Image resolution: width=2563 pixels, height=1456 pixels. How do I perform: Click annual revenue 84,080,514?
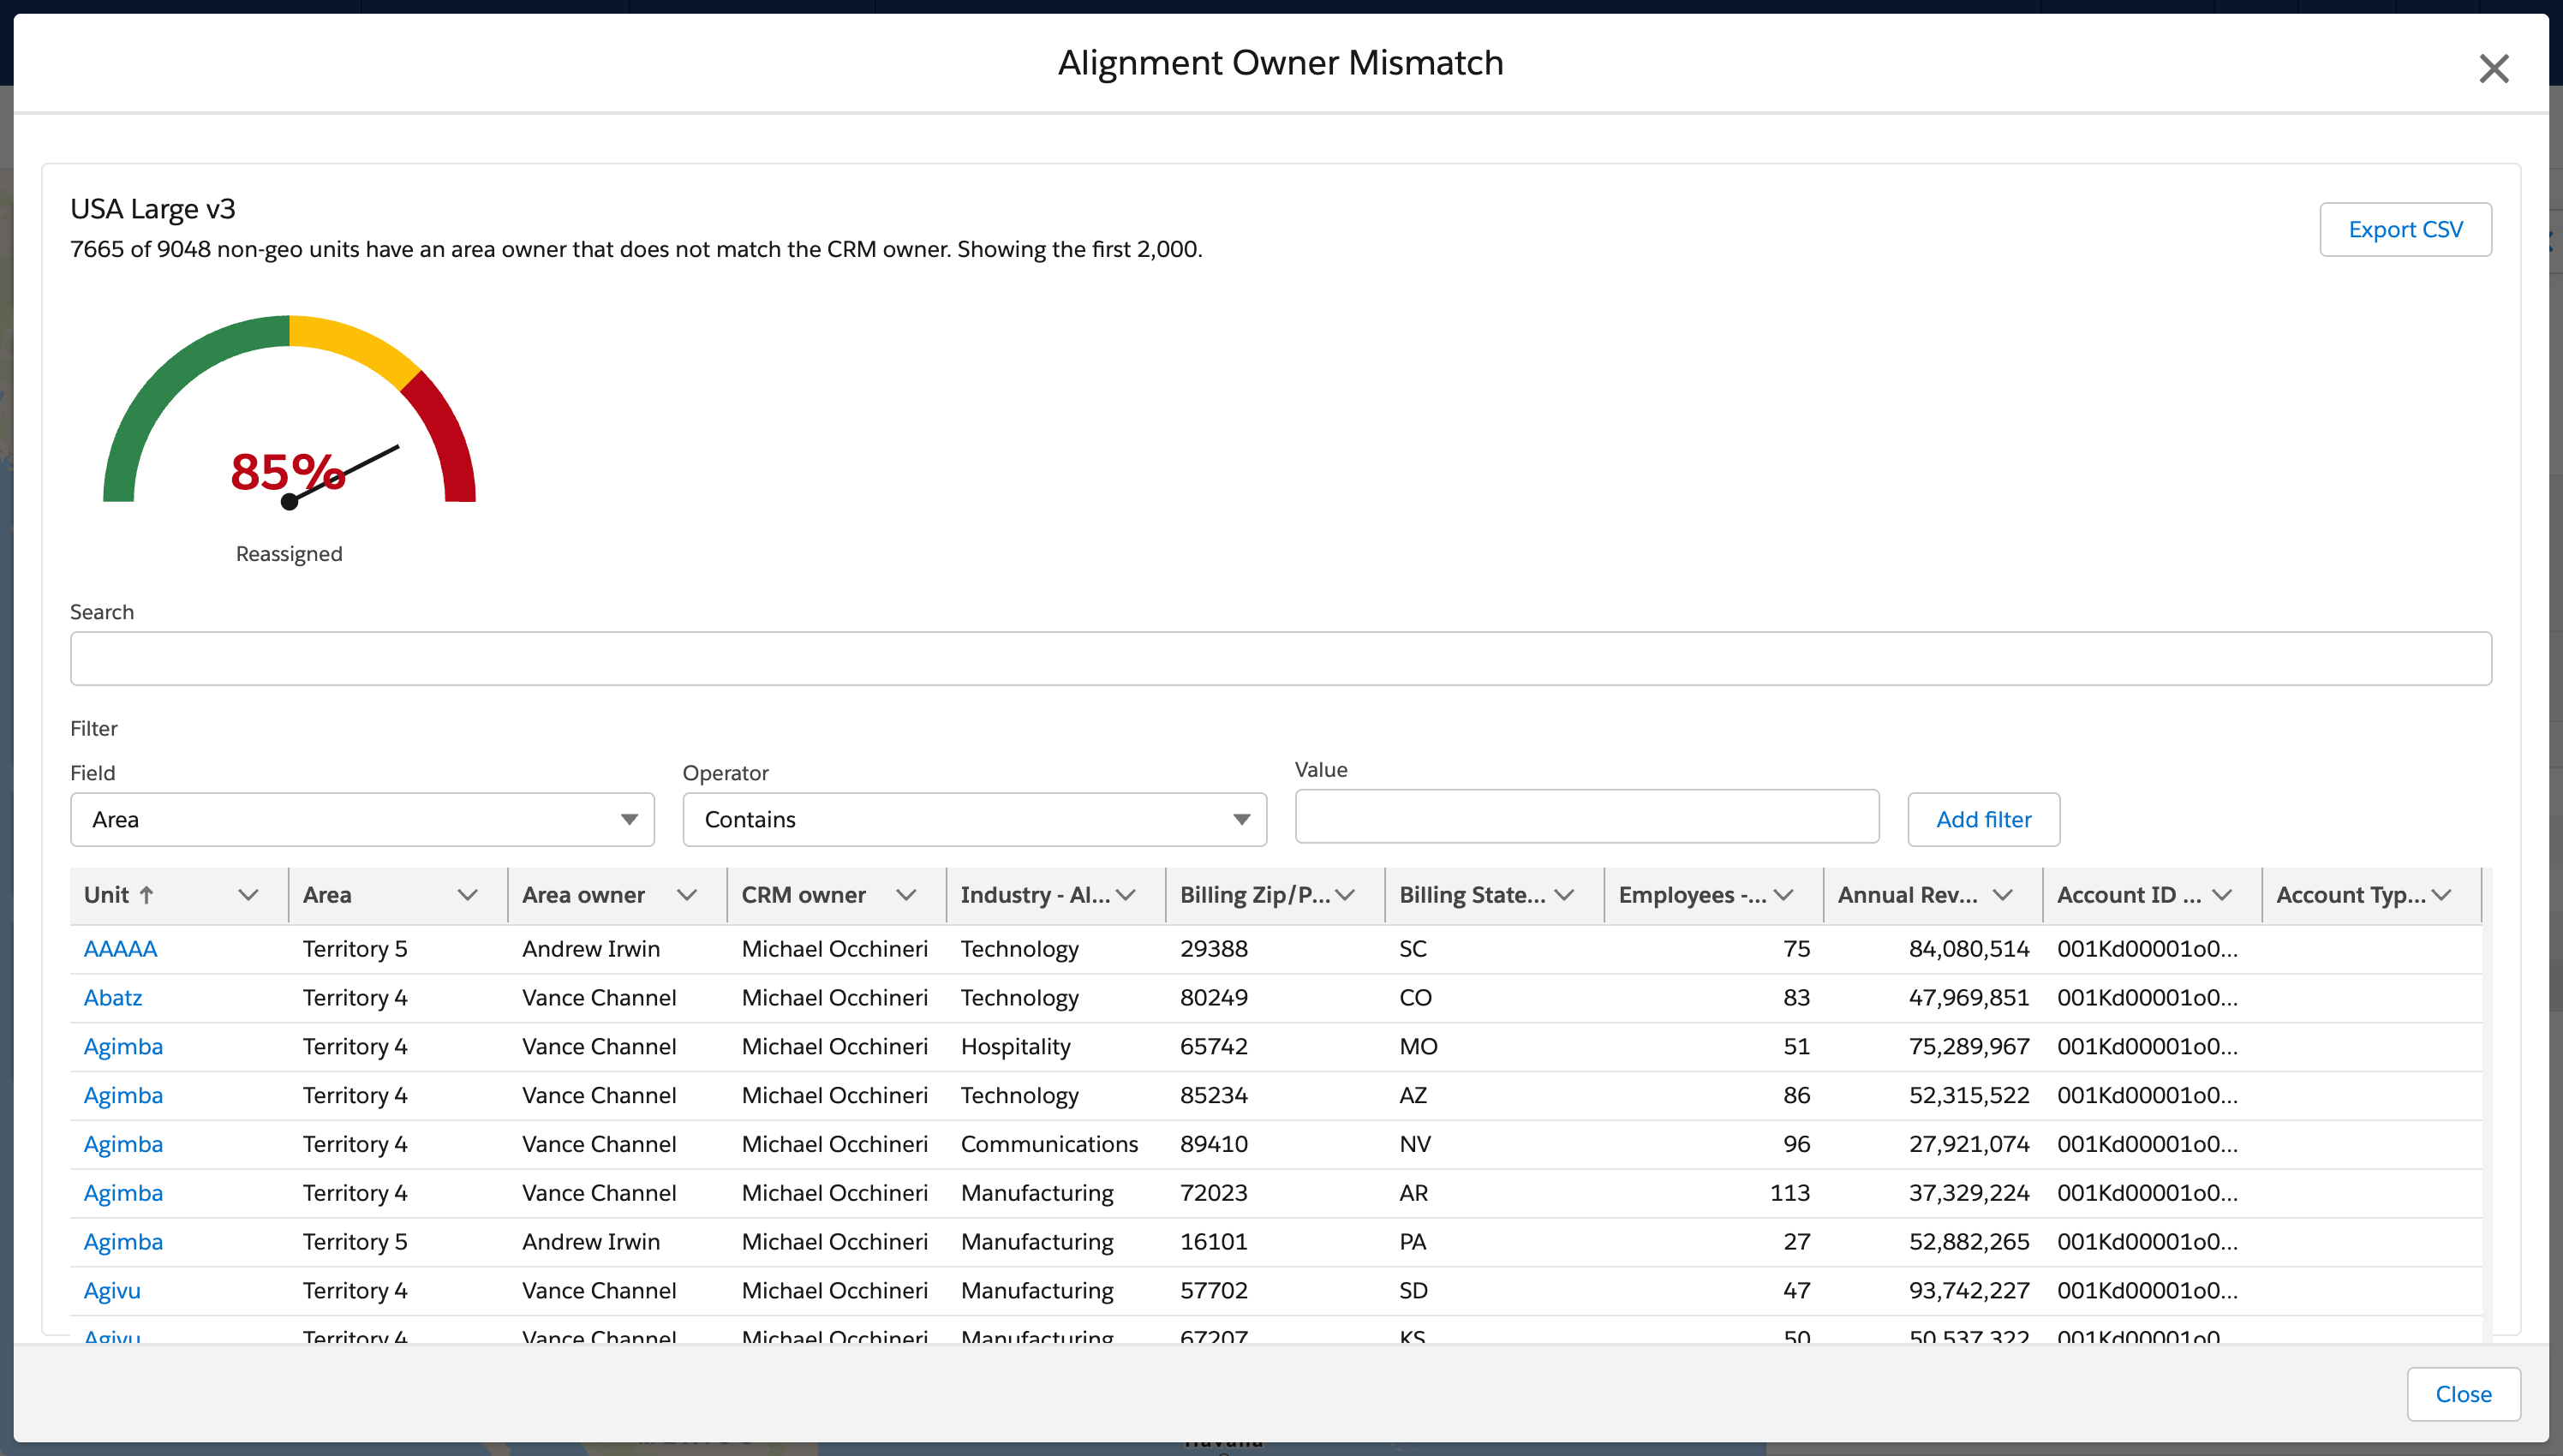[x=1968, y=949]
